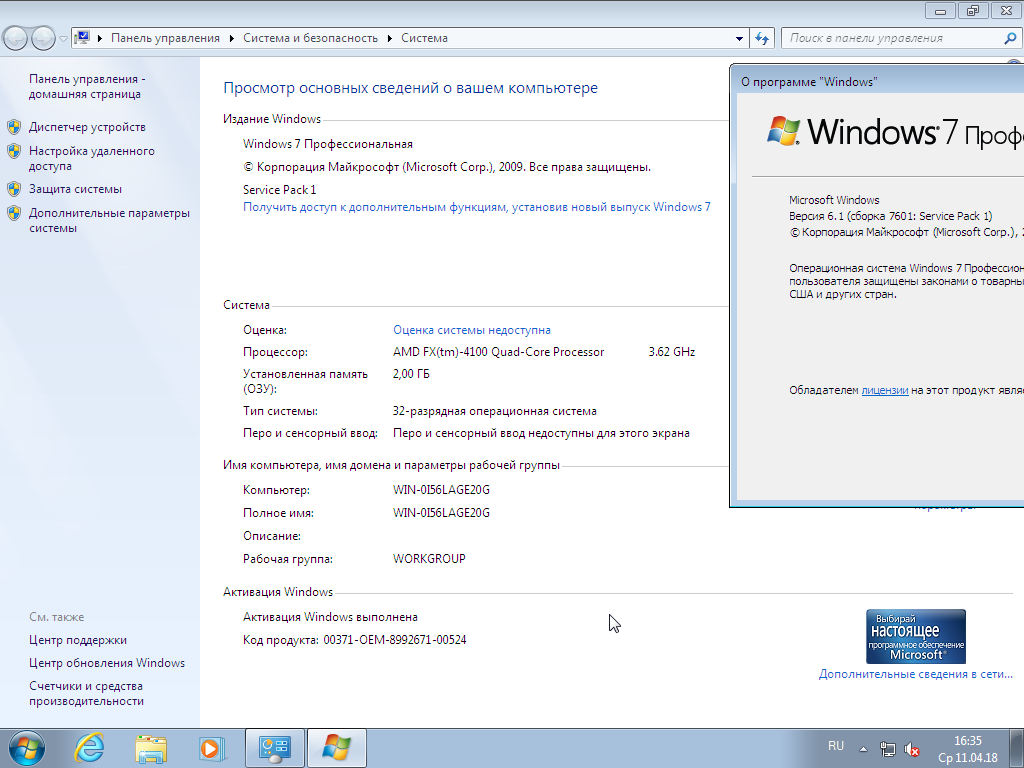Open the recent pages dropdown beside navigation arrows
Screen dimensions: 1024x768
click(63, 39)
